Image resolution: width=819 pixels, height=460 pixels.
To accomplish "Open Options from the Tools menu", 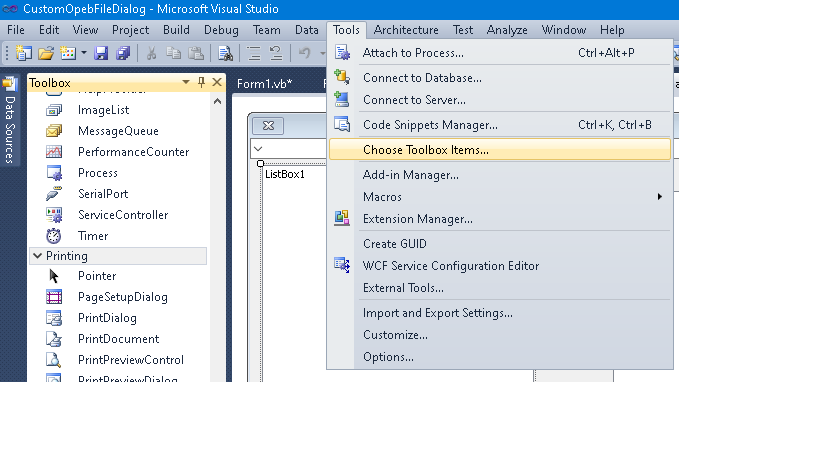I will coord(500,357).
